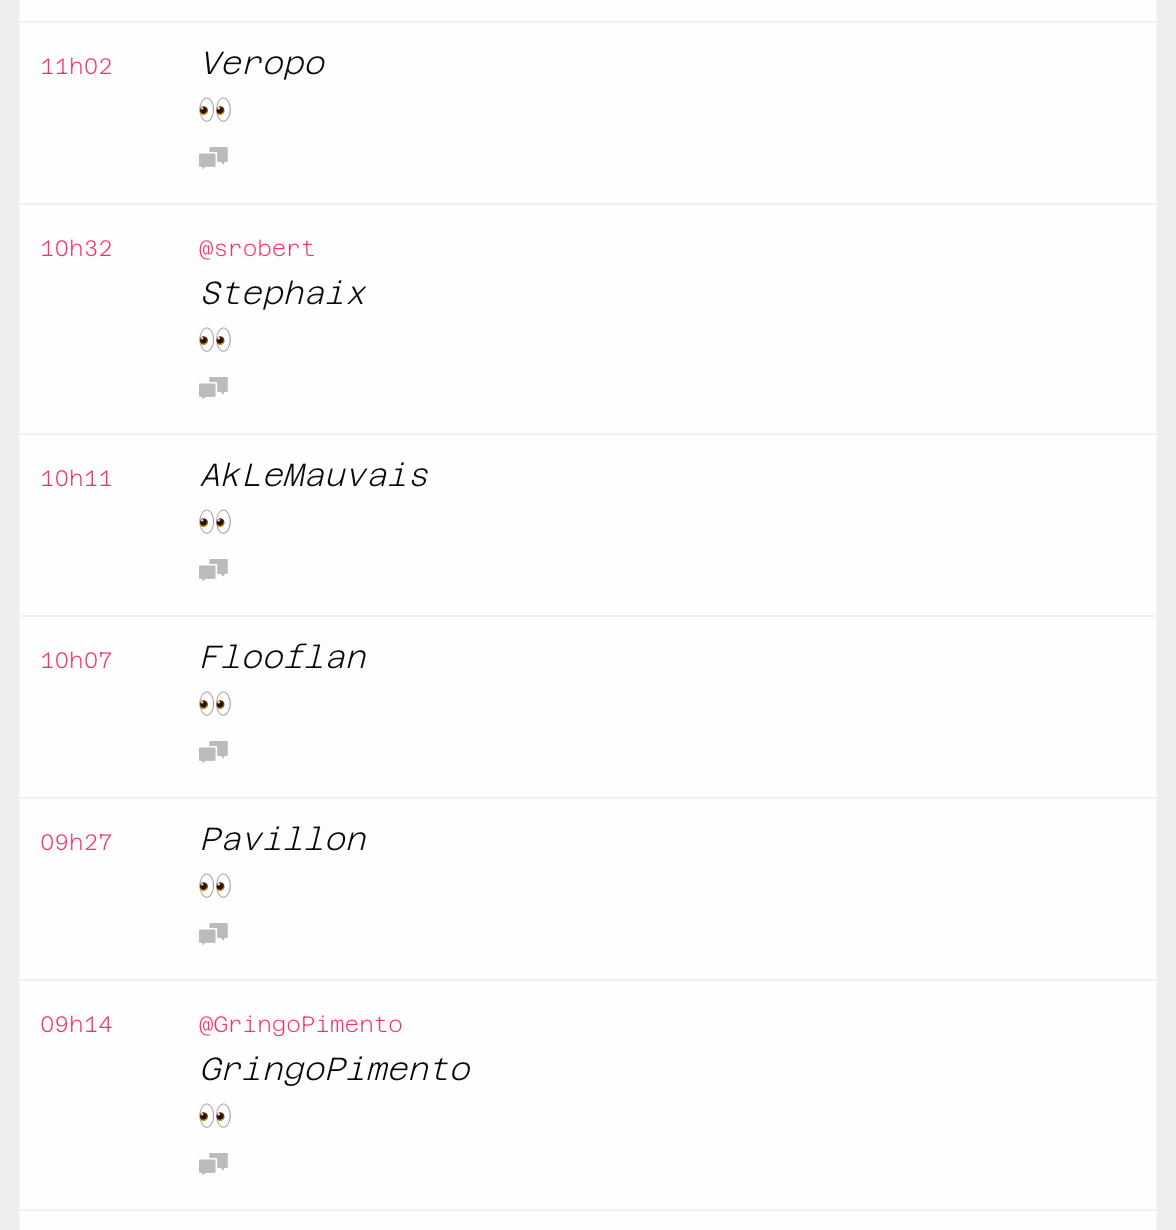The height and width of the screenshot is (1230, 1176).
Task: Open the Veropo entry title
Action: click(263, 64)
